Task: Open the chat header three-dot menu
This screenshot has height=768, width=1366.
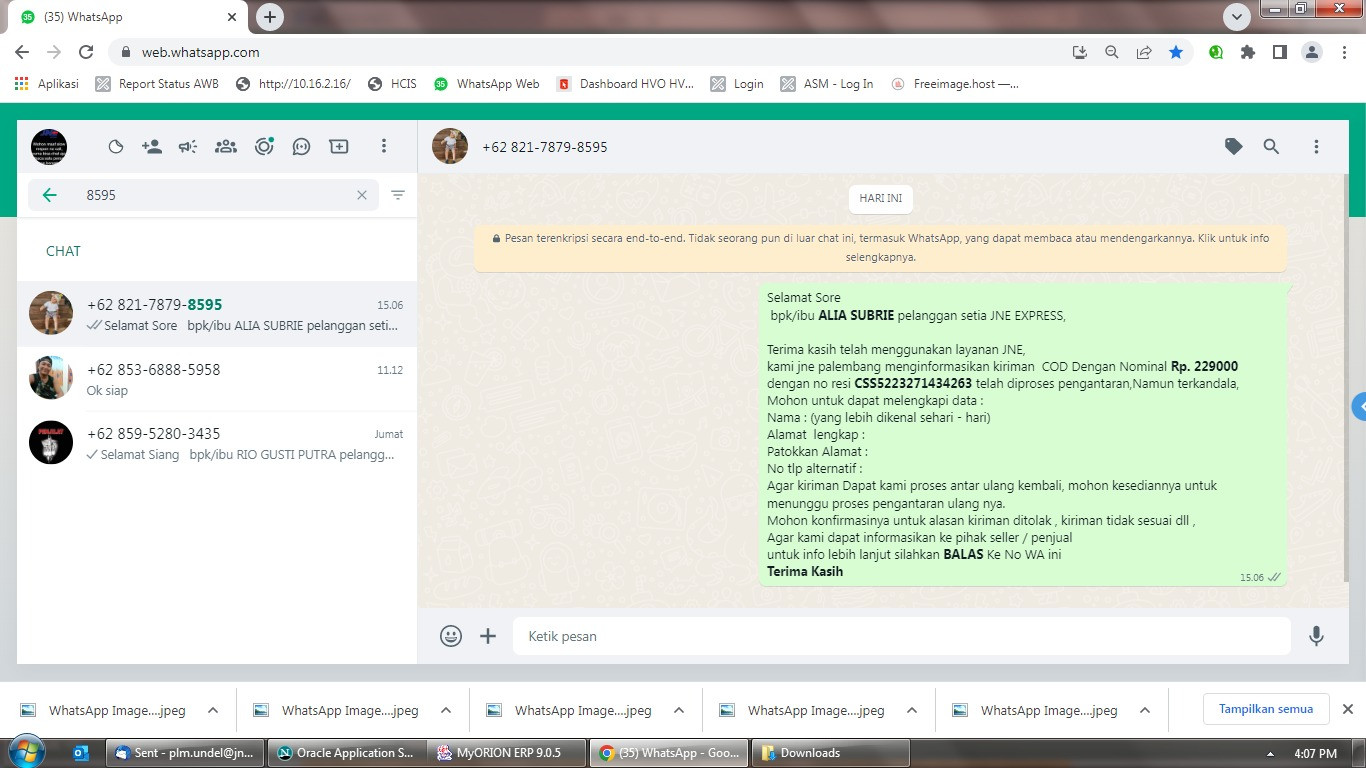Action: tap(1316, 147)
